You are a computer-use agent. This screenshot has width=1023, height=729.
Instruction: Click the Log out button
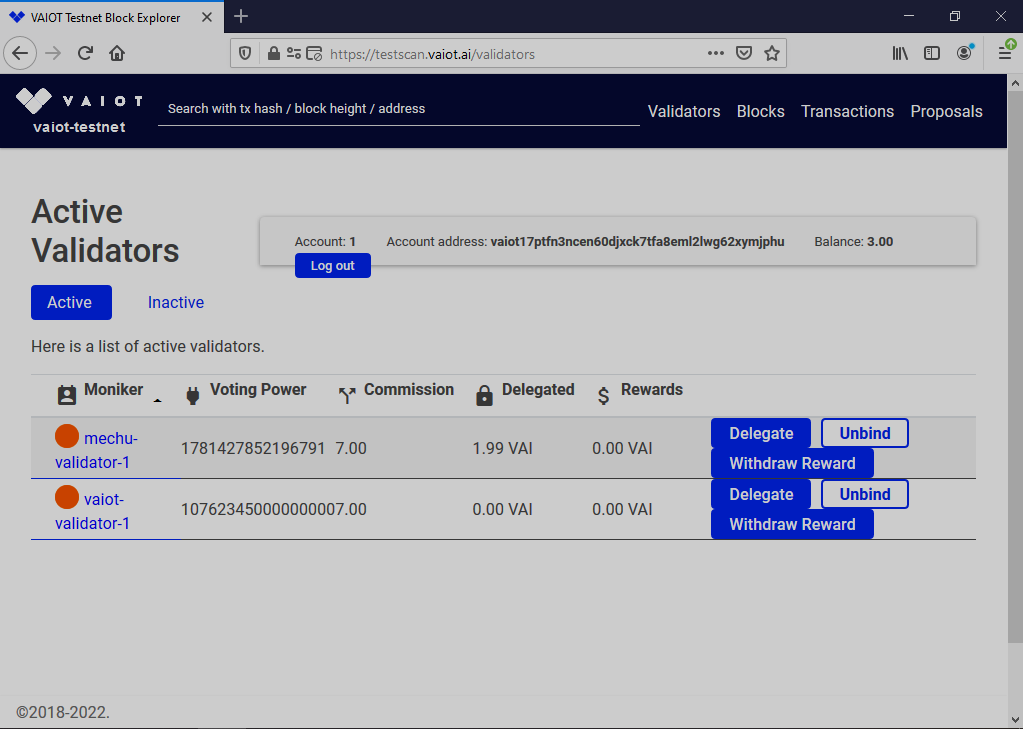pyautogui.click(x=333, y=266)
